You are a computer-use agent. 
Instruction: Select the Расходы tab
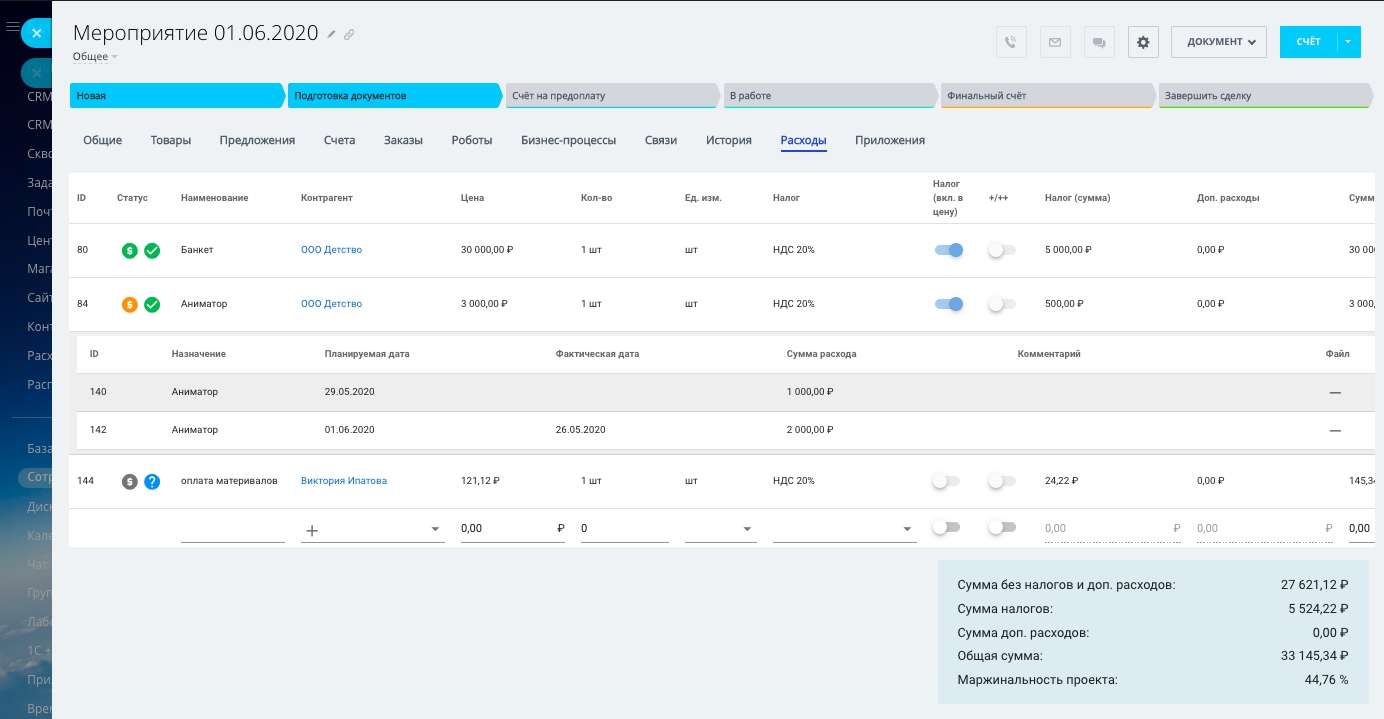click(x=804, y=140)
